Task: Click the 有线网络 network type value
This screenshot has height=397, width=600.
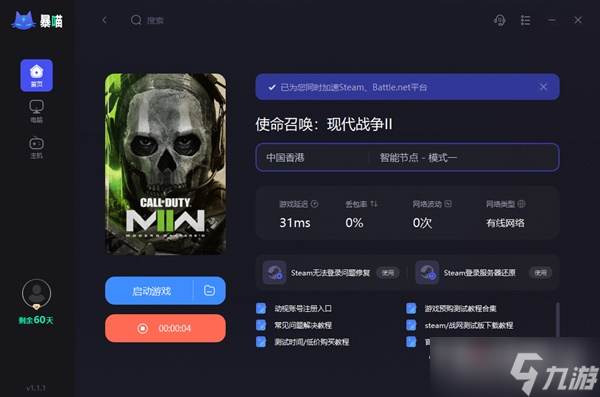Action: (x=505, y=223)
